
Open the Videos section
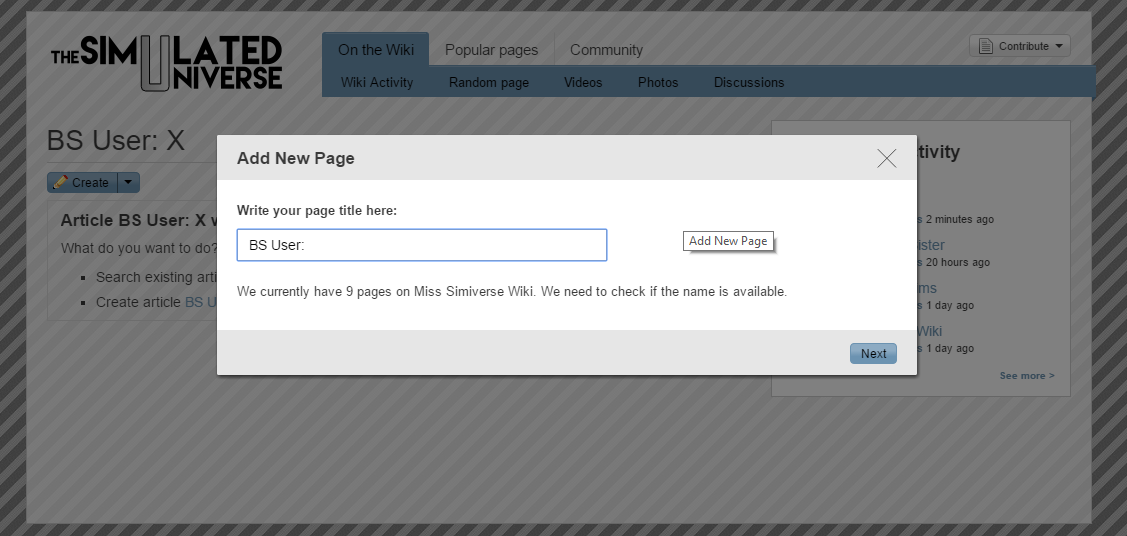[583, 82]
